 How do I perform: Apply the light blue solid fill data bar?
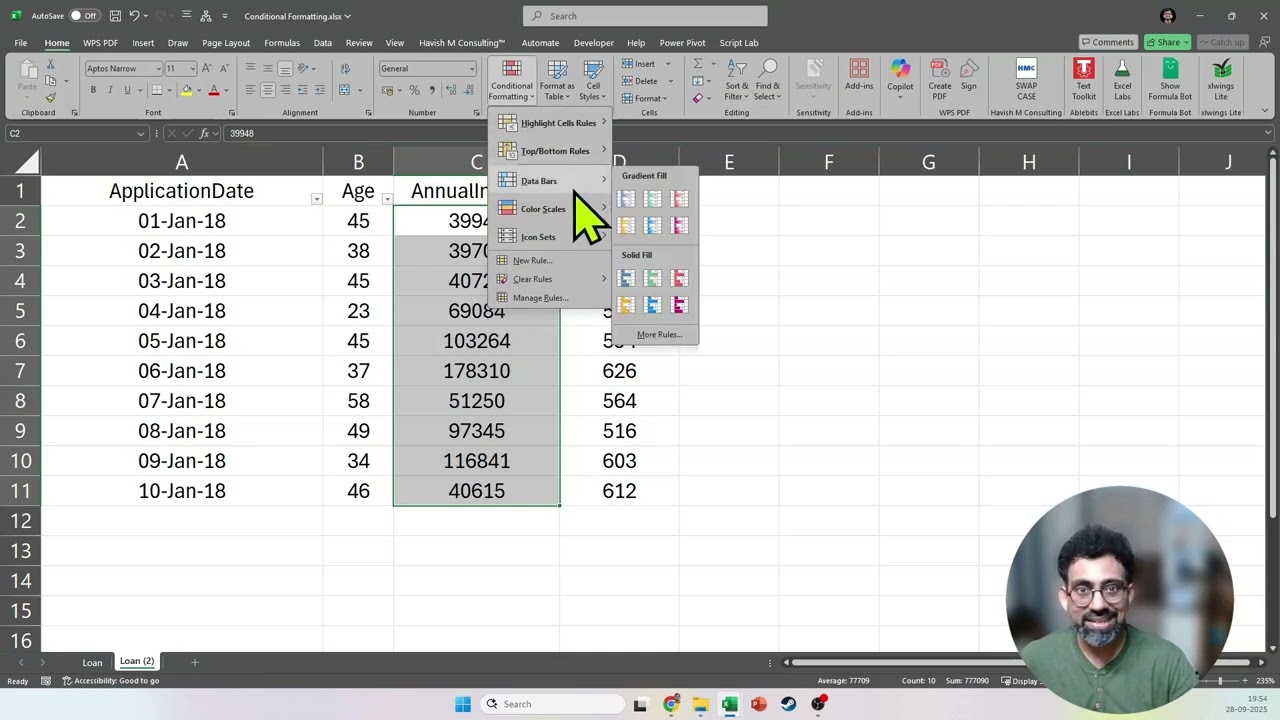click(653, 305)
